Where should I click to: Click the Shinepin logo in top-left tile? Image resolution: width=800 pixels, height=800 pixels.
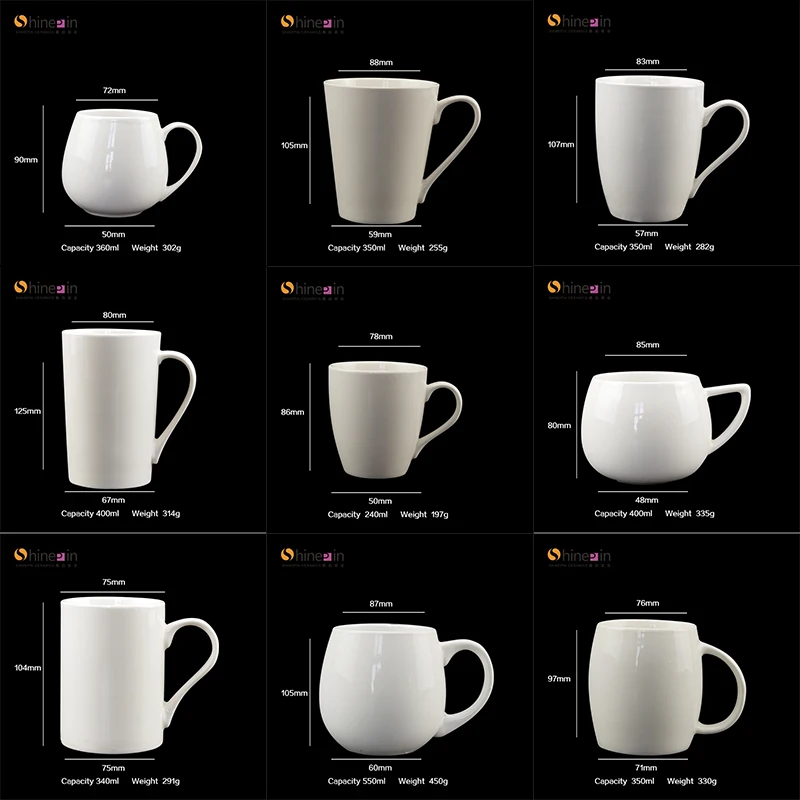pyautogui.click(x=46, y=23)
